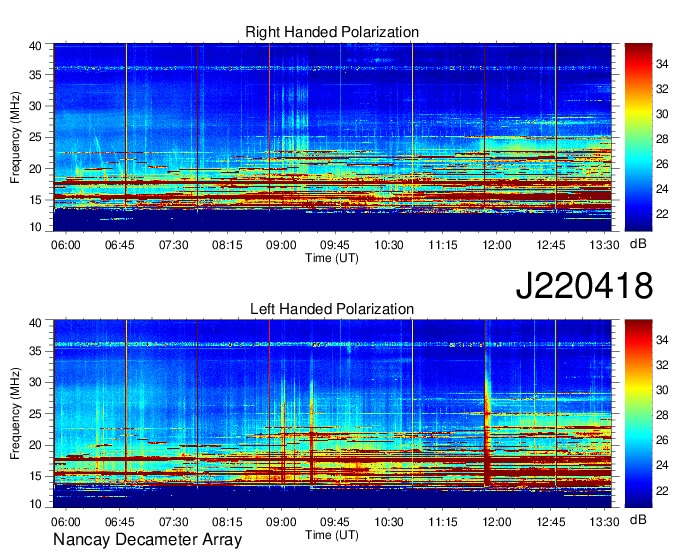This screenshot has width=680, height=552.
Task: Click the 34 value on Right Handed colorbar
Action: coord(662,64)
